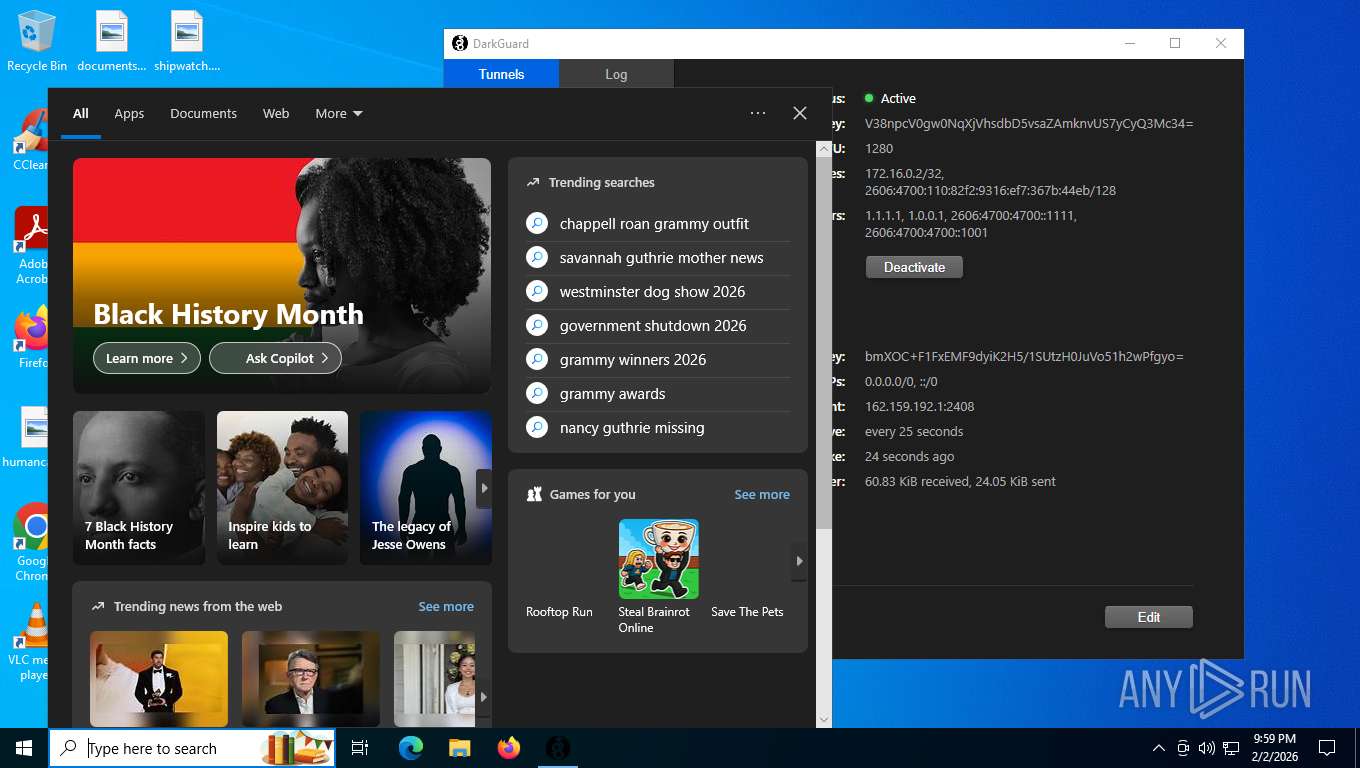1360x768 pixels.
Task: Open File Explorer from the taskbar
Action: [x=459, y=747]
